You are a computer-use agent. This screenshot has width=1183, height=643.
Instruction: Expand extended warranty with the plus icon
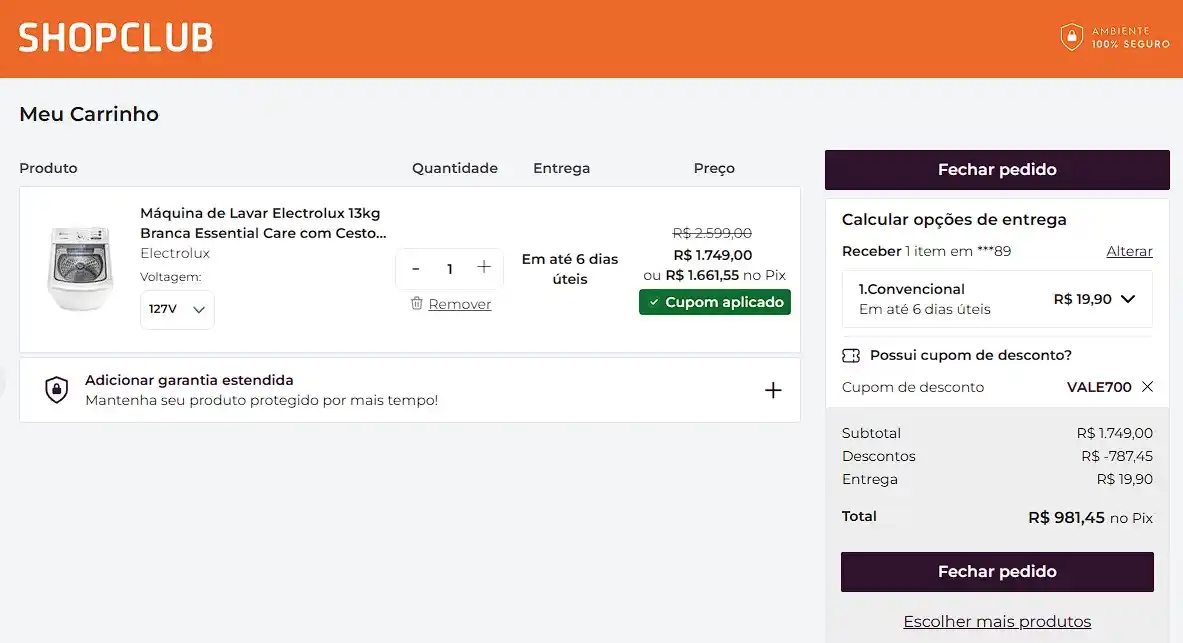click(x=773, y=390)
